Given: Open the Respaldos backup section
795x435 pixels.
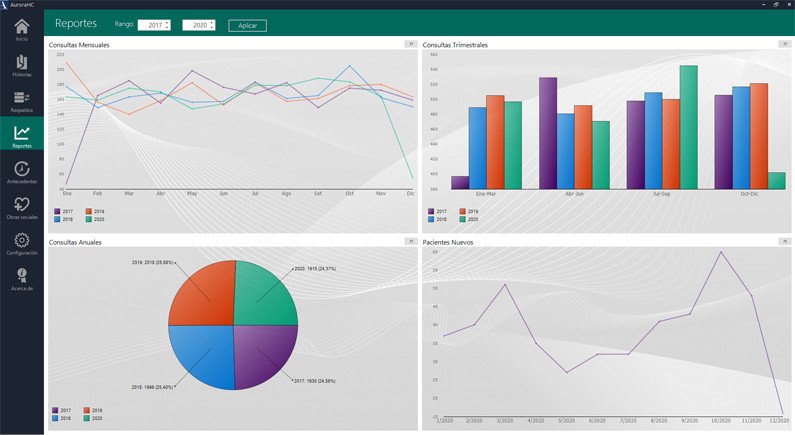Looking at the screenshot, I should 21,100.
